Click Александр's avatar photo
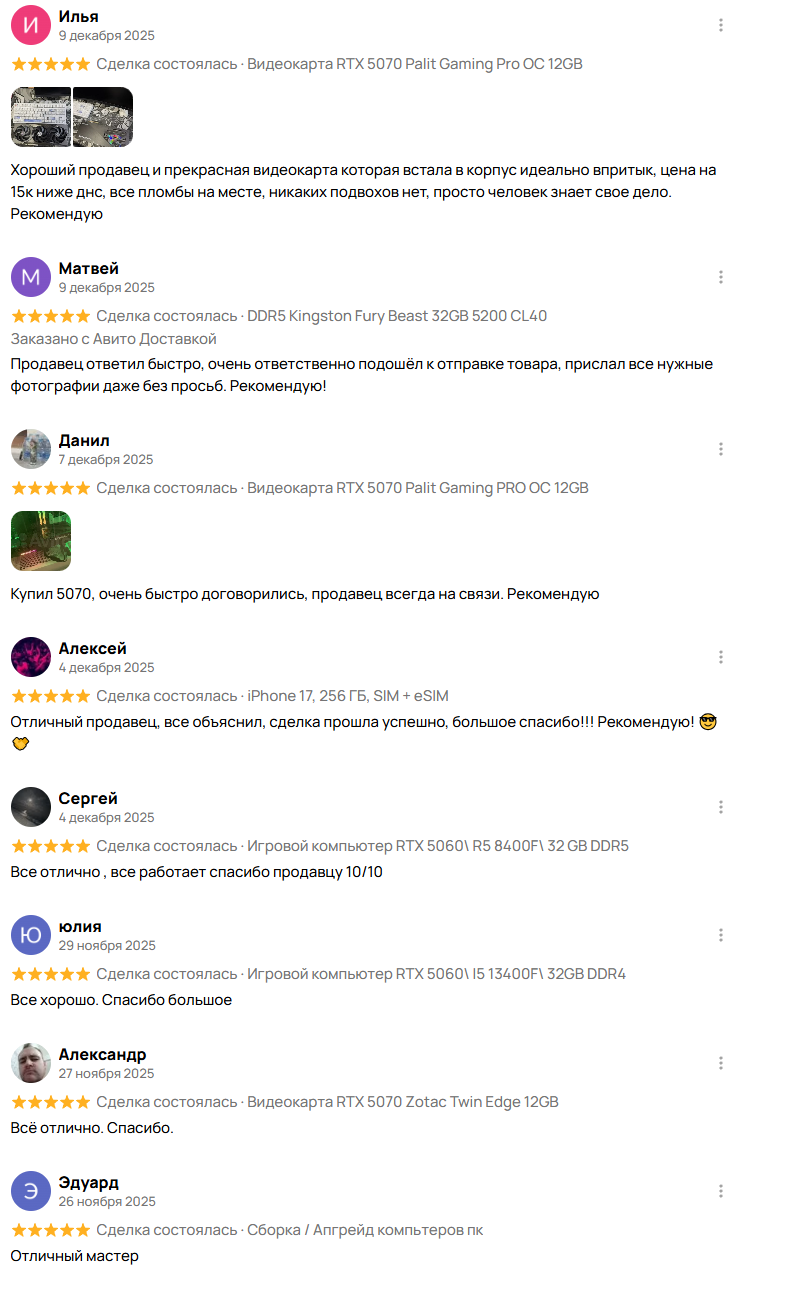This screenshot has width=795, height=1289. 31,1063
